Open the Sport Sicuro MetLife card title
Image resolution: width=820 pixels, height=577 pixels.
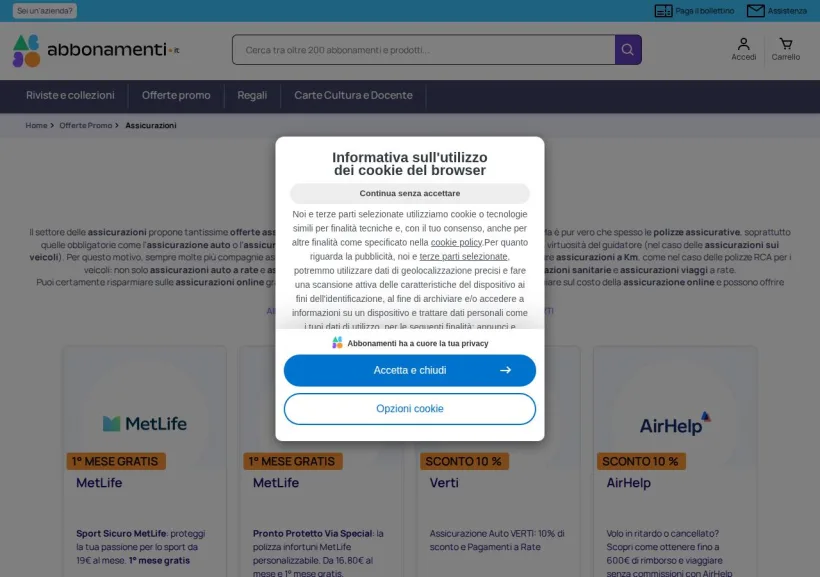point(99,483)
